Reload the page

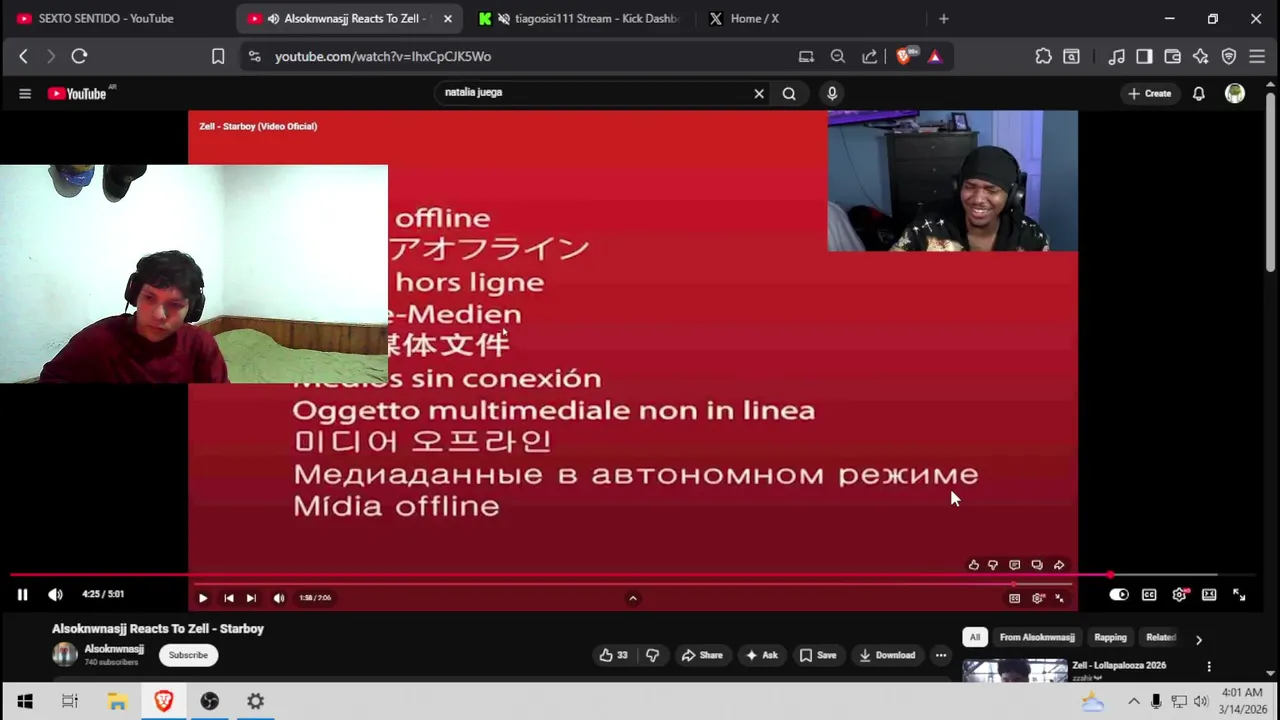click(79, 56)
